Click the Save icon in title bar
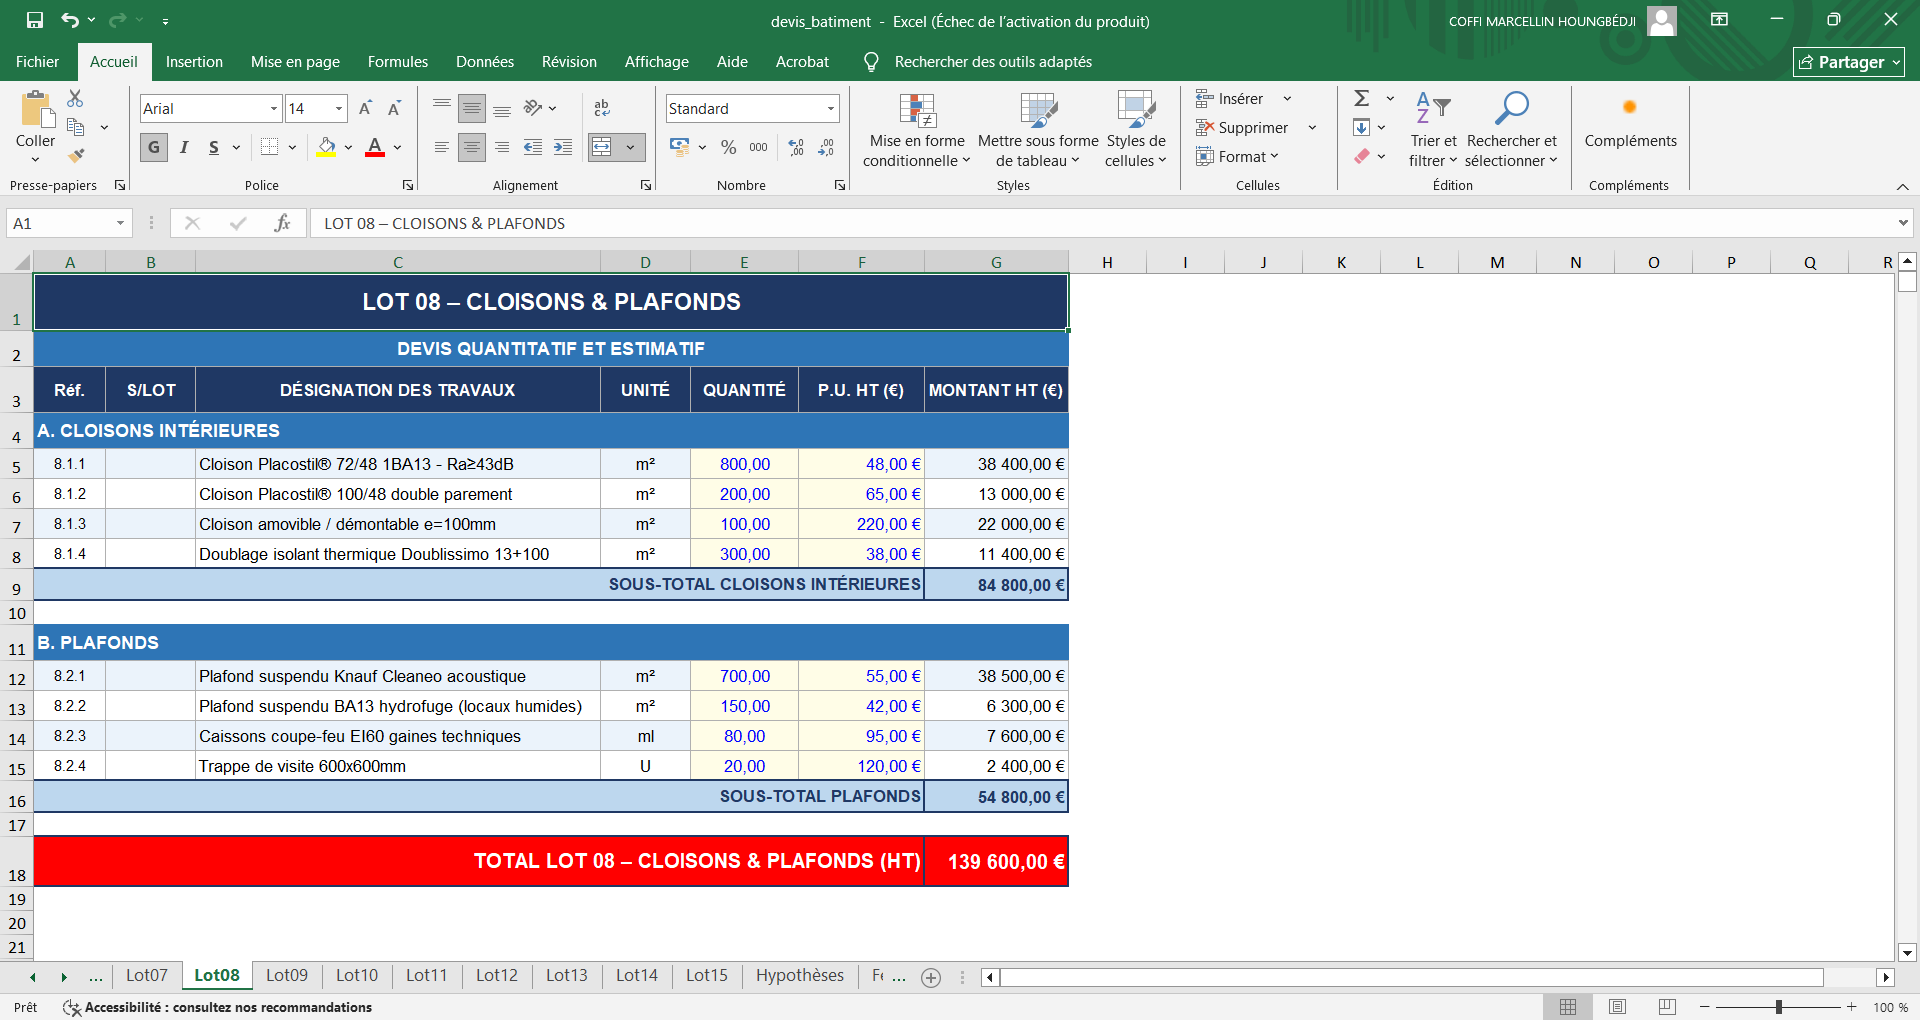 (x=35, y=20)
